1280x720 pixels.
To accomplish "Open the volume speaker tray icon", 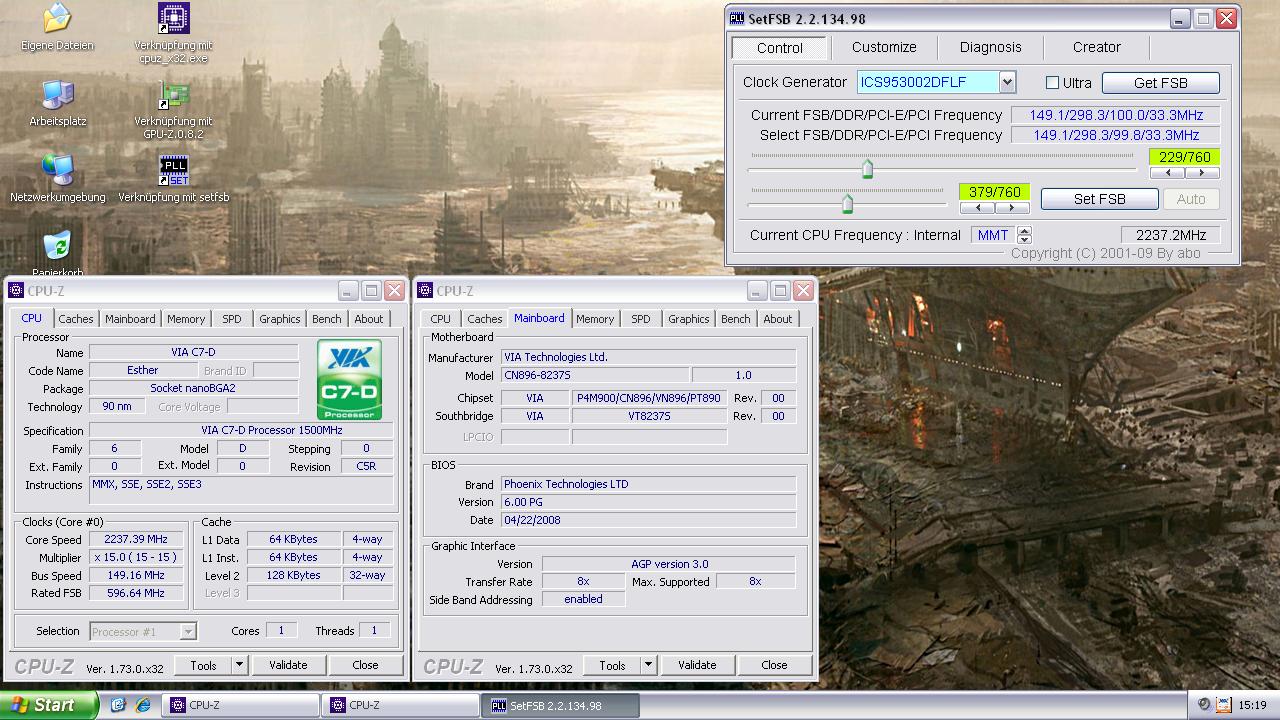I will click(x=1204, y=705).
